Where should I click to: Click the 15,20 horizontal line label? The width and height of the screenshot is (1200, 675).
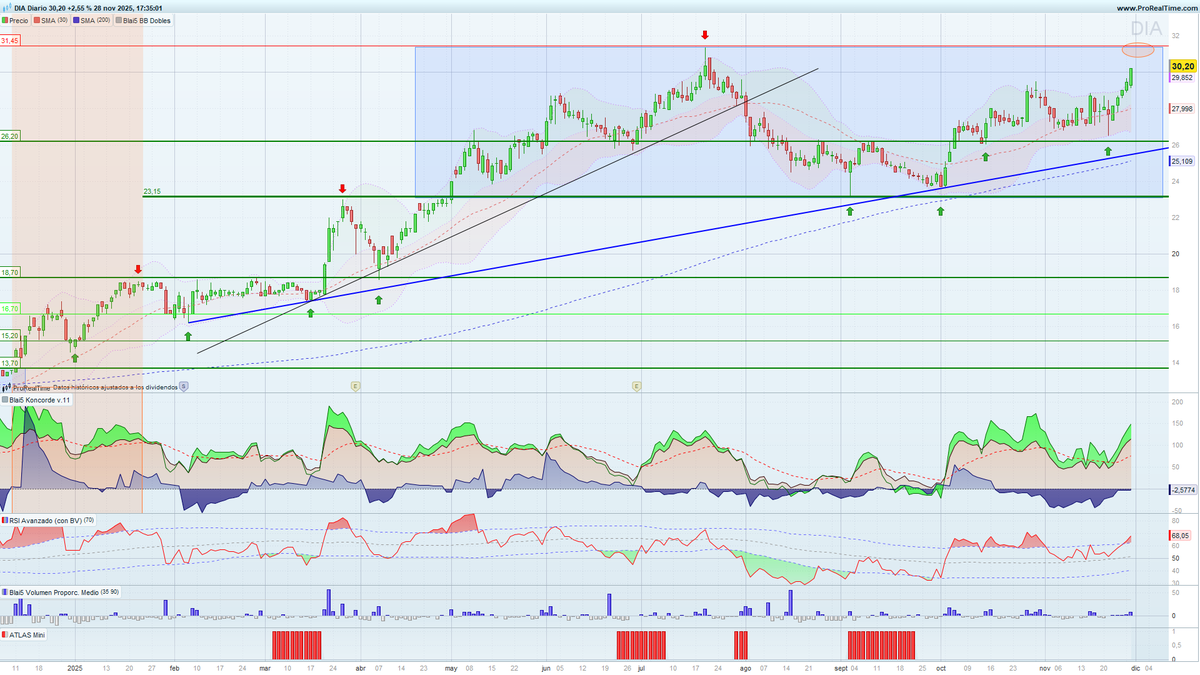10,336
